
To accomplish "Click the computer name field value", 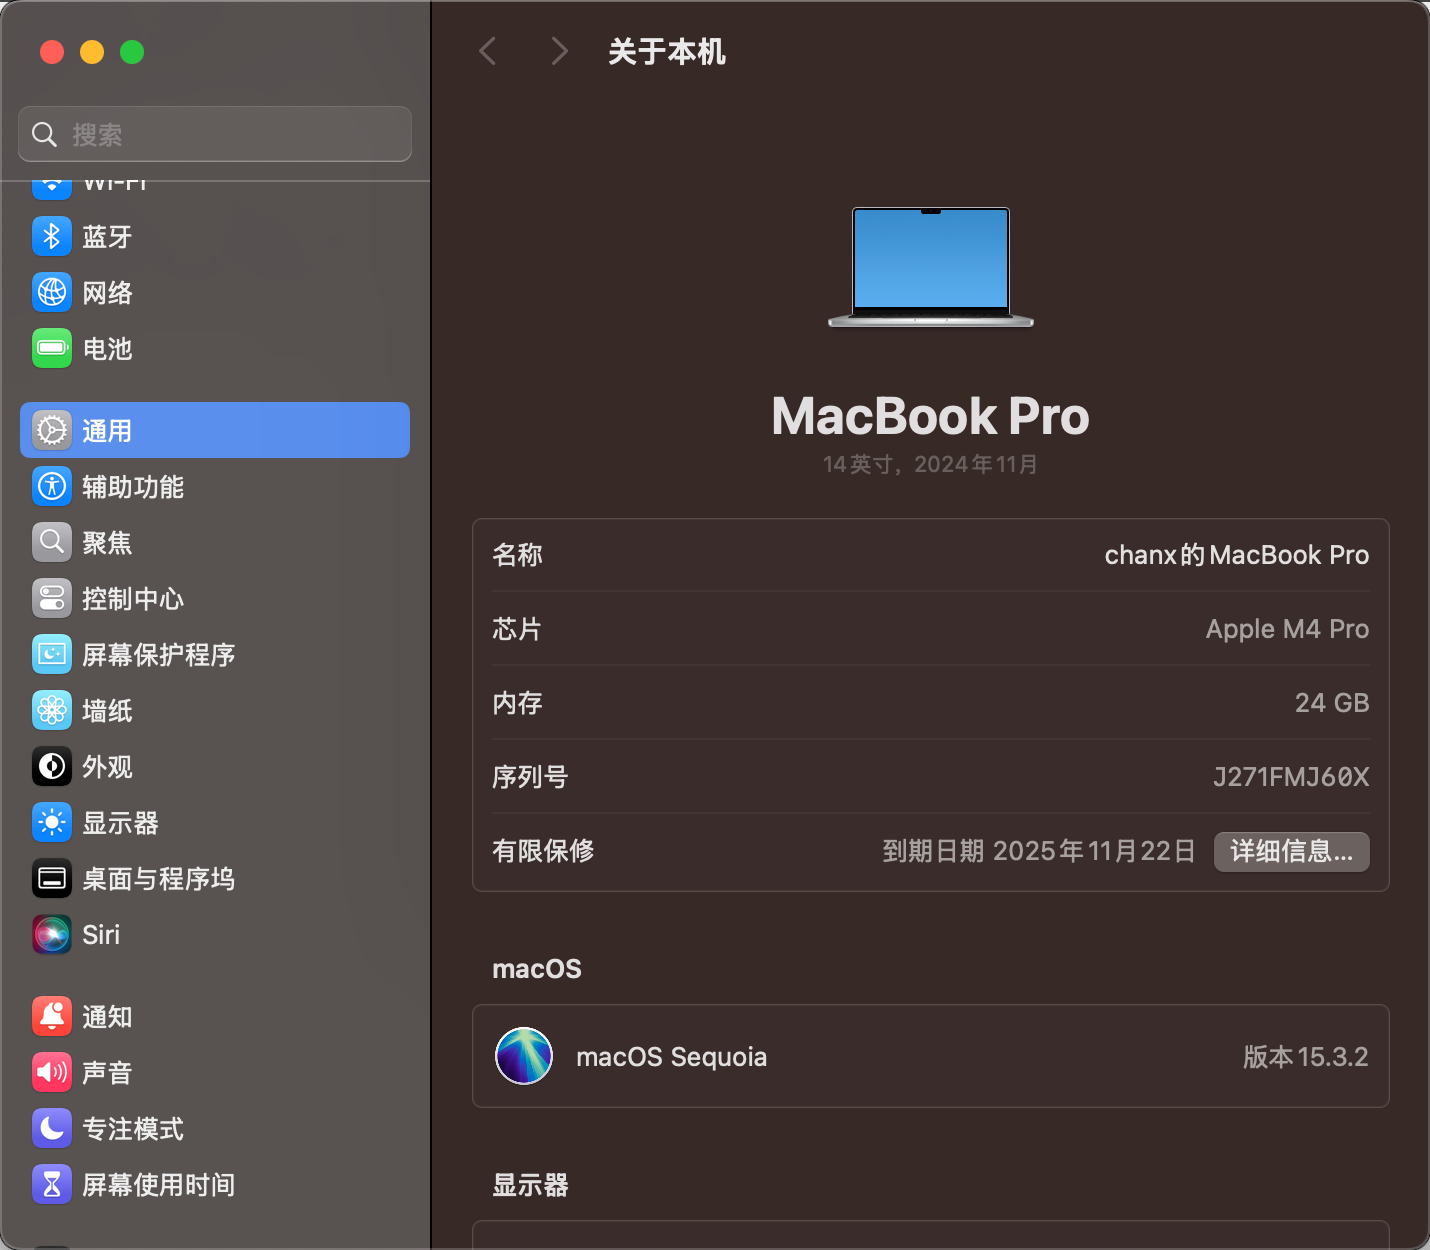I will point(1236,555).
